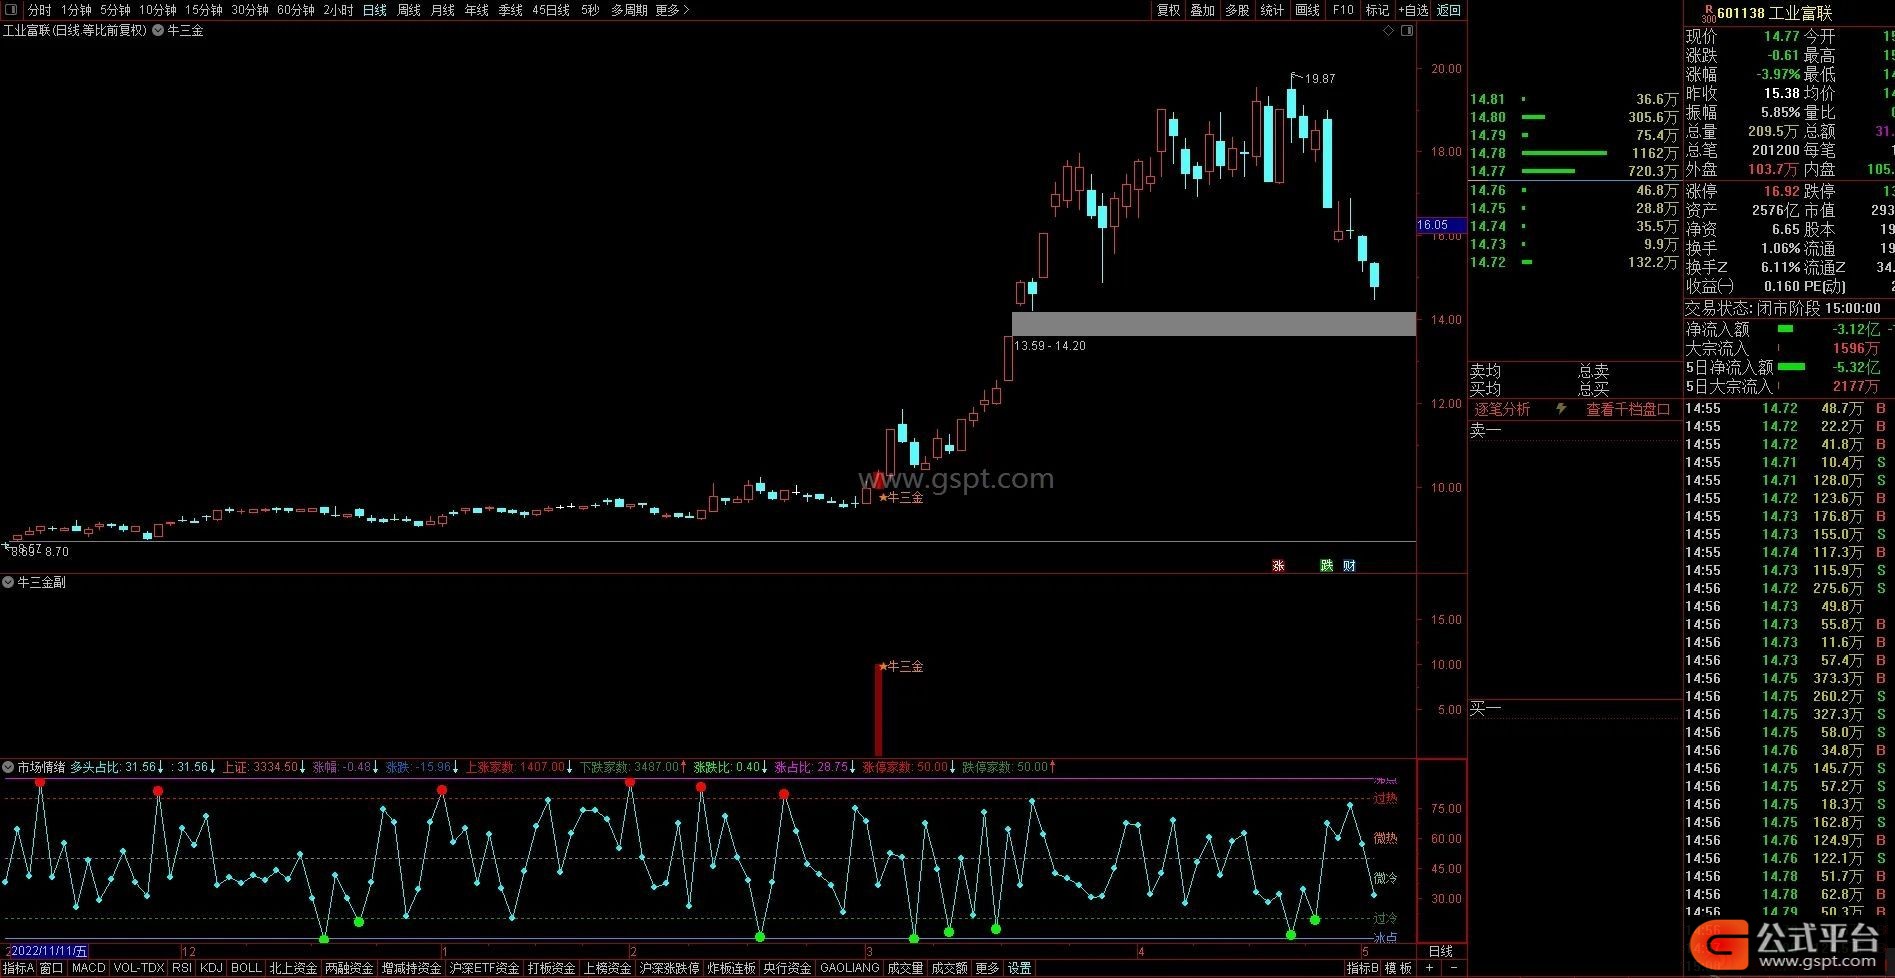Click the 牛三金 star signal on the candlestick chart

pos(901,497)
